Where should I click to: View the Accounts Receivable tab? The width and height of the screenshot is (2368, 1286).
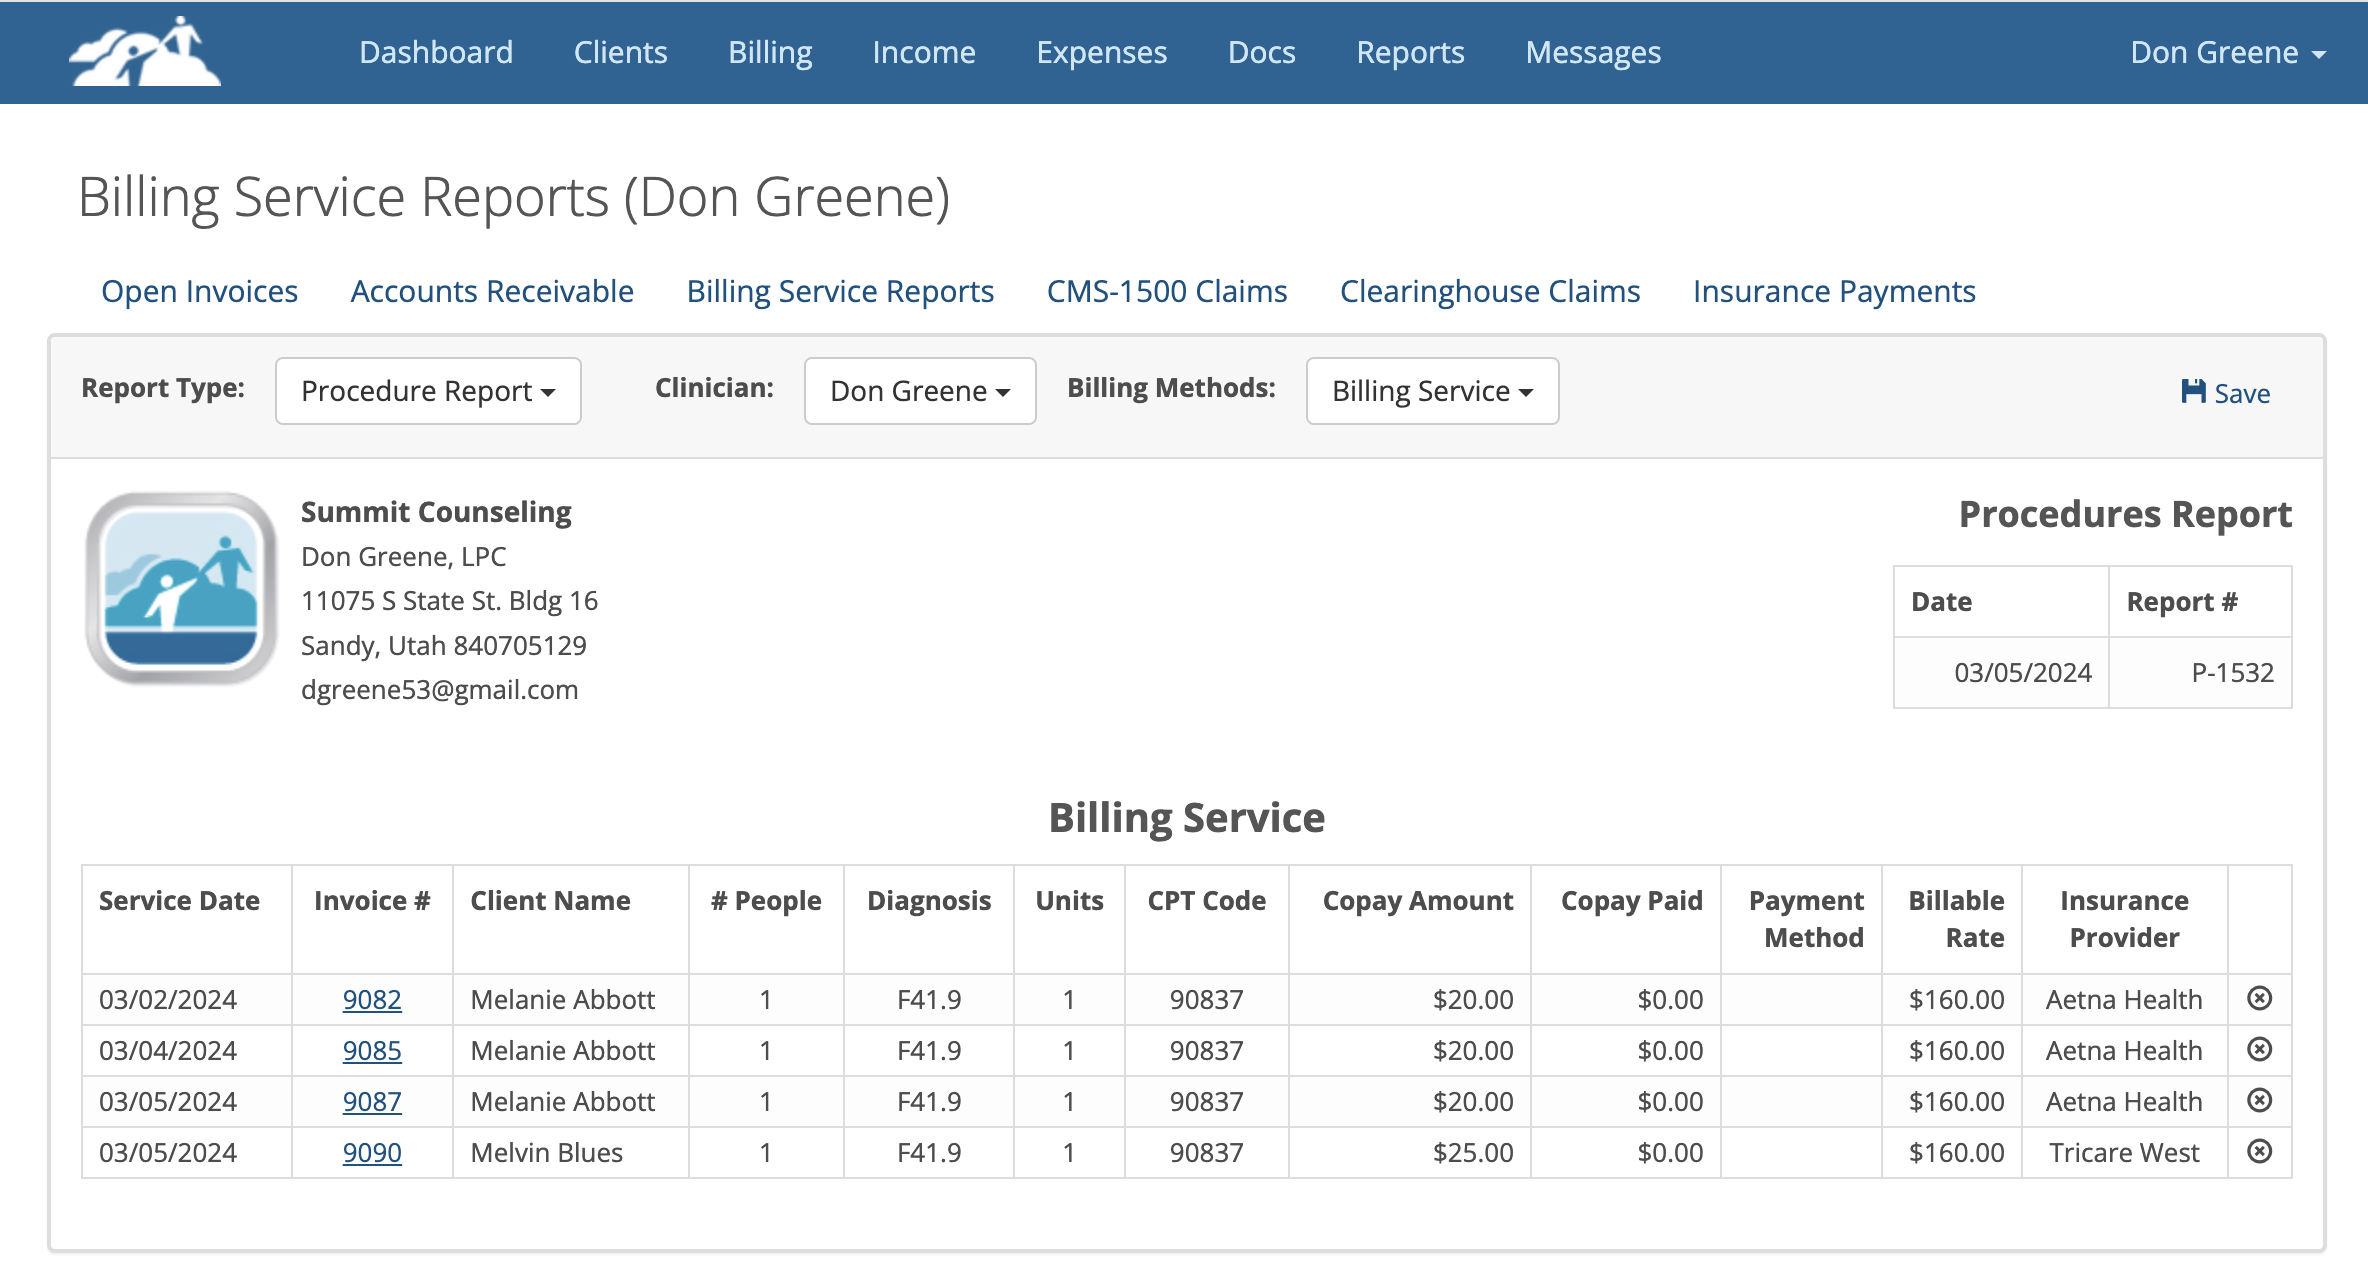click(x=492, y=291)
